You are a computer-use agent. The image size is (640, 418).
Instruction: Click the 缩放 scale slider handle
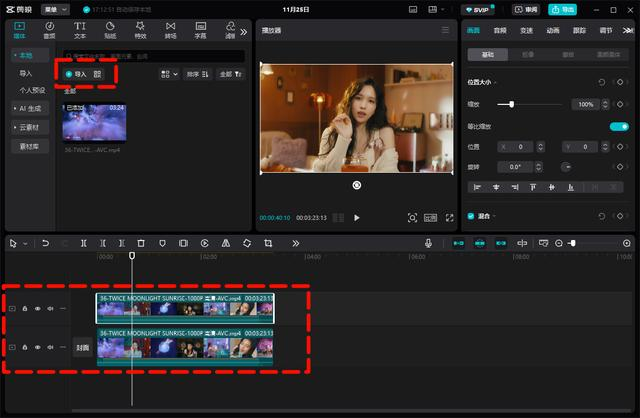point(512,104)
